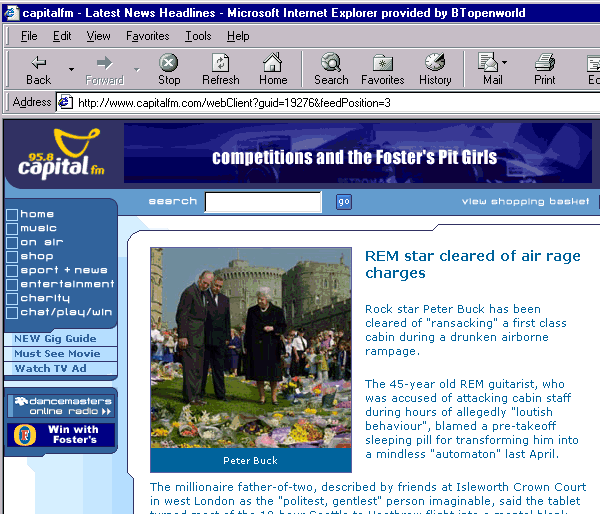Stop page loading with Stop icon

coord(168,62)
